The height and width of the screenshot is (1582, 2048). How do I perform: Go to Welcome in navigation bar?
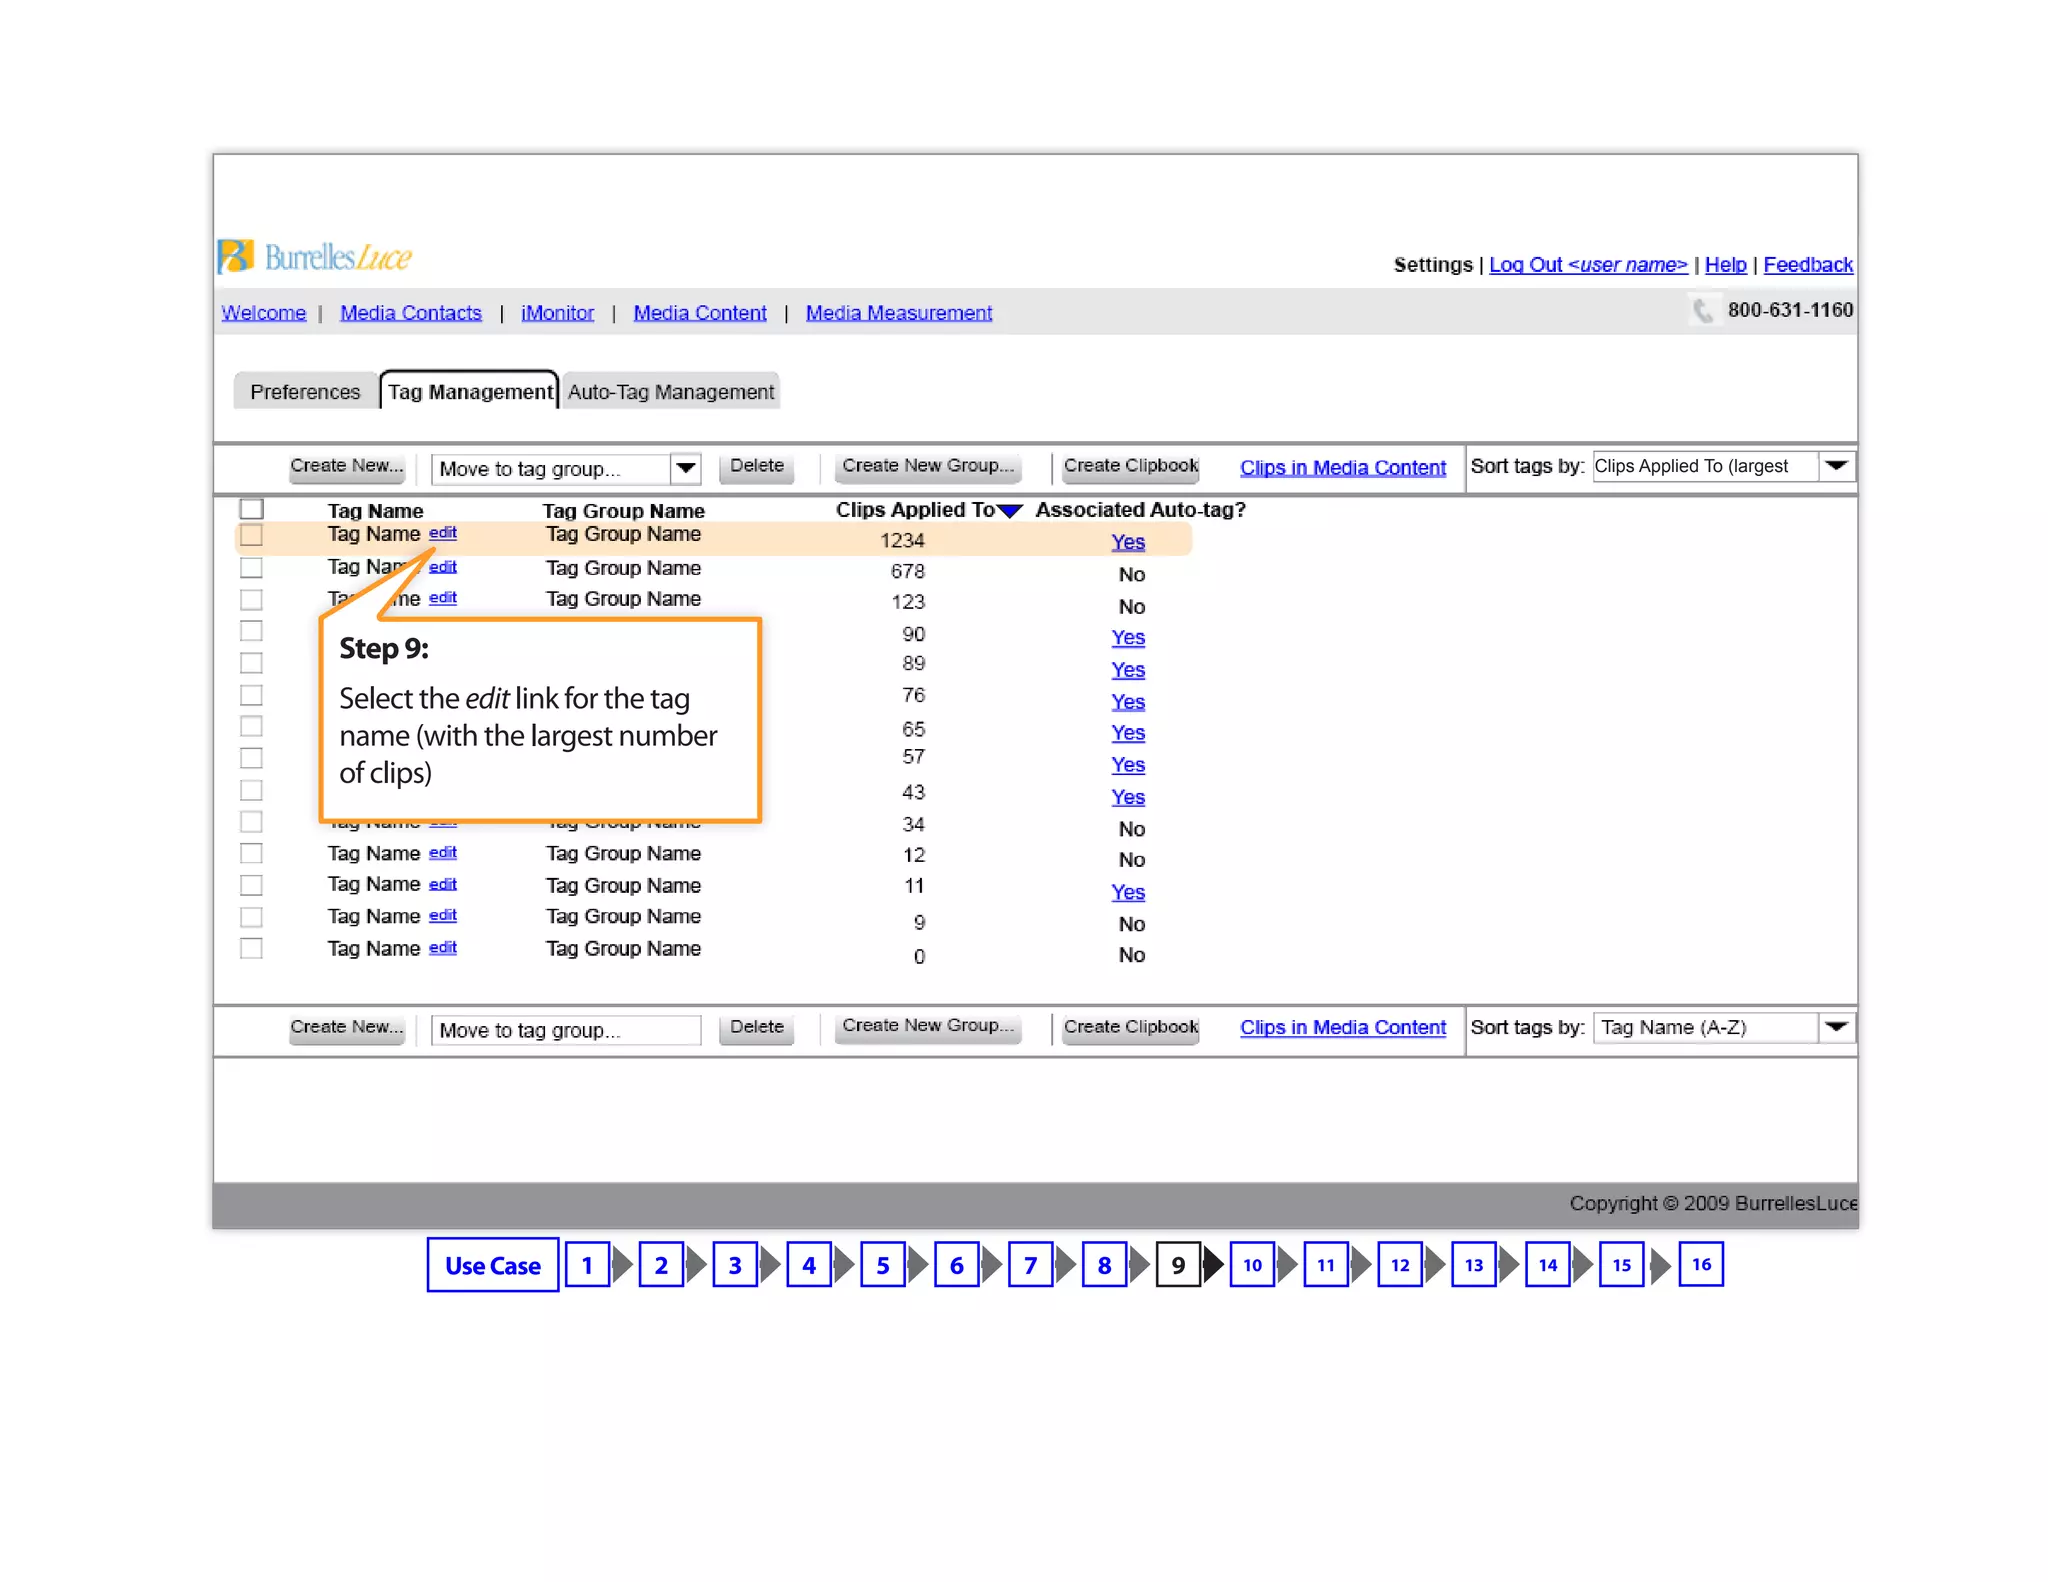click(x=264, y=313)
